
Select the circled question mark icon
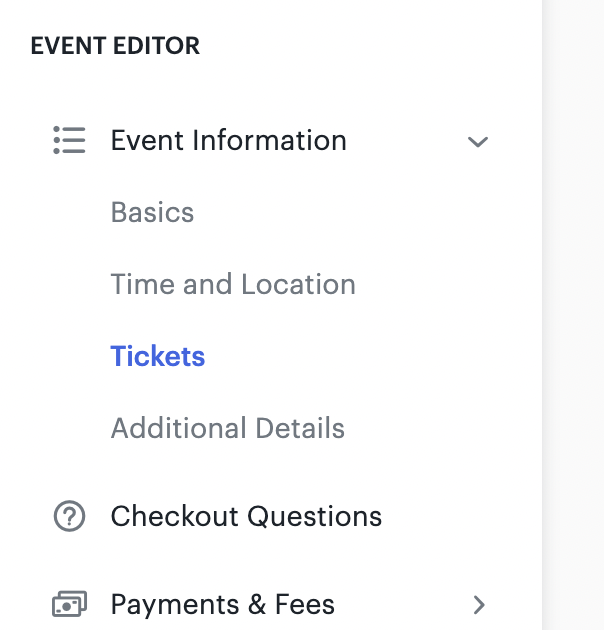click(70, 516)
